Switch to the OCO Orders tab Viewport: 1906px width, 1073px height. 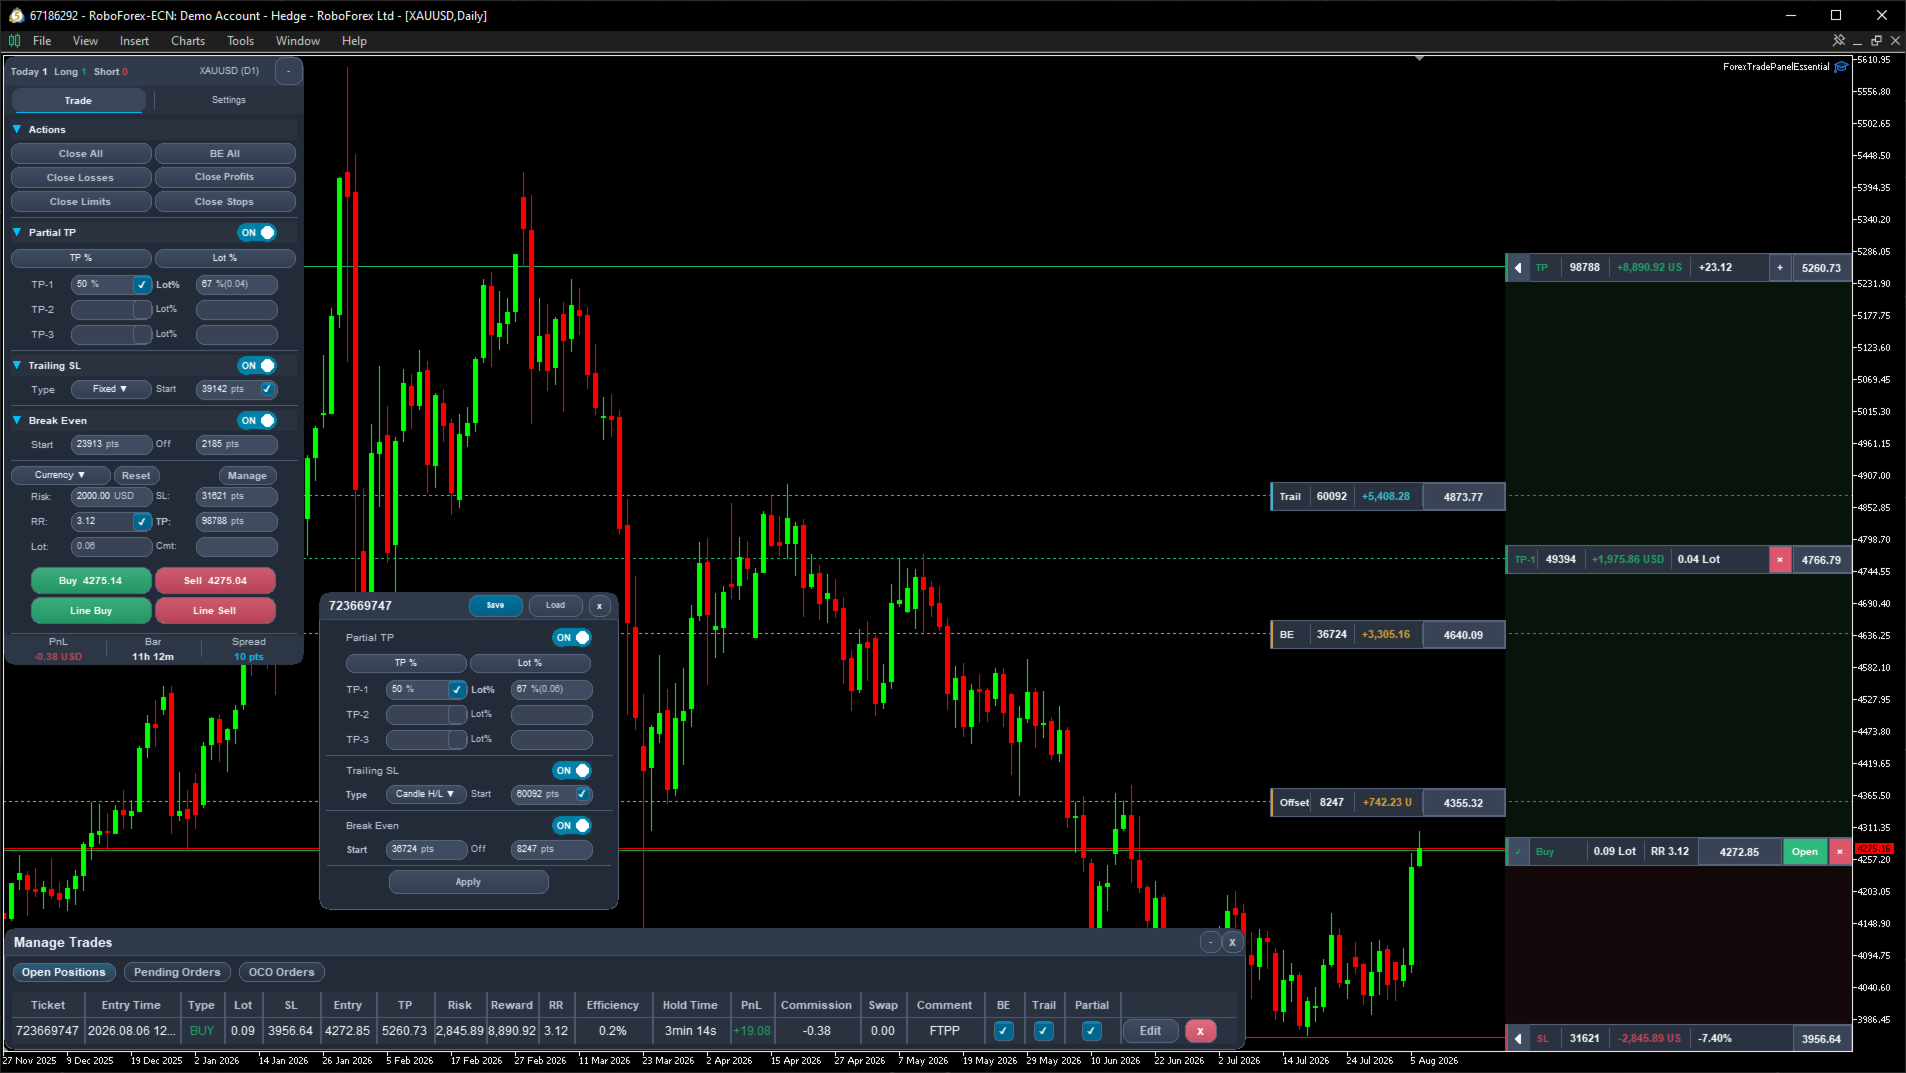click(x=282, y=972)
